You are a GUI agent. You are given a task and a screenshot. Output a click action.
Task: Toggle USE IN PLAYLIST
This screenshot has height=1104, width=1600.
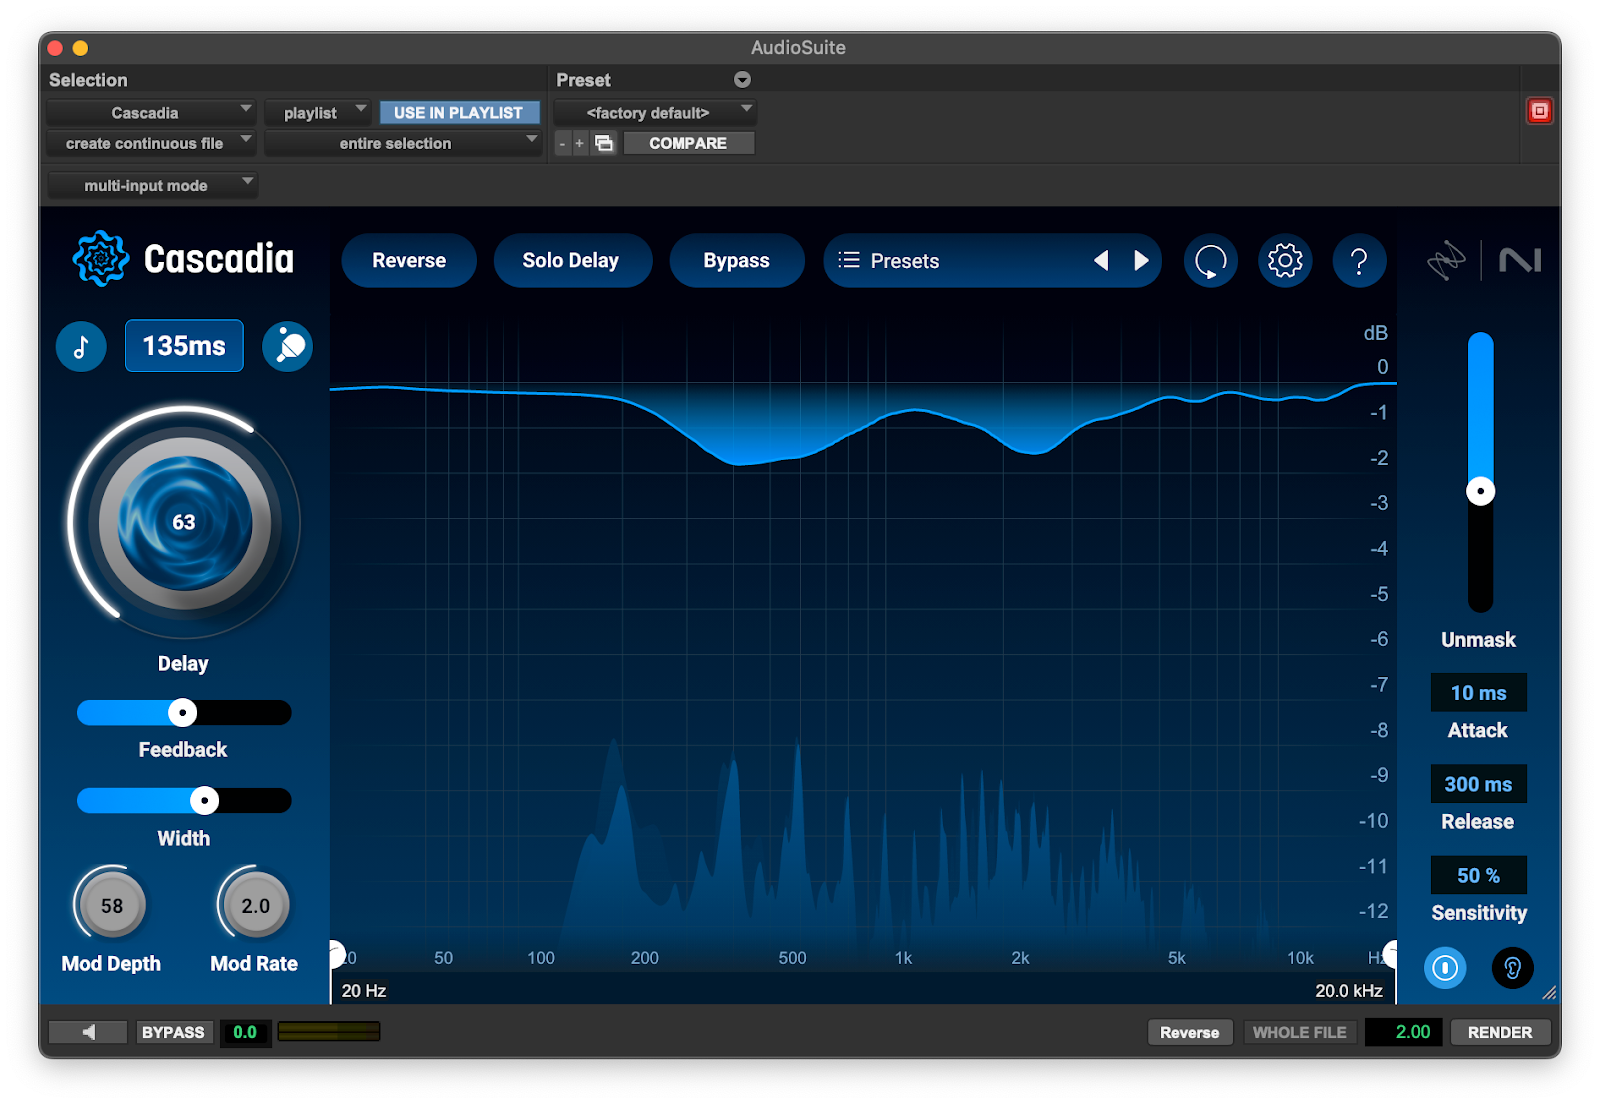click(459, 113)
